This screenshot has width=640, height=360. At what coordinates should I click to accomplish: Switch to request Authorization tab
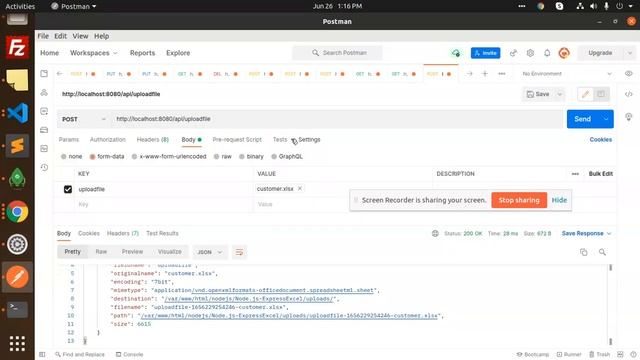[x=108, y=140]
